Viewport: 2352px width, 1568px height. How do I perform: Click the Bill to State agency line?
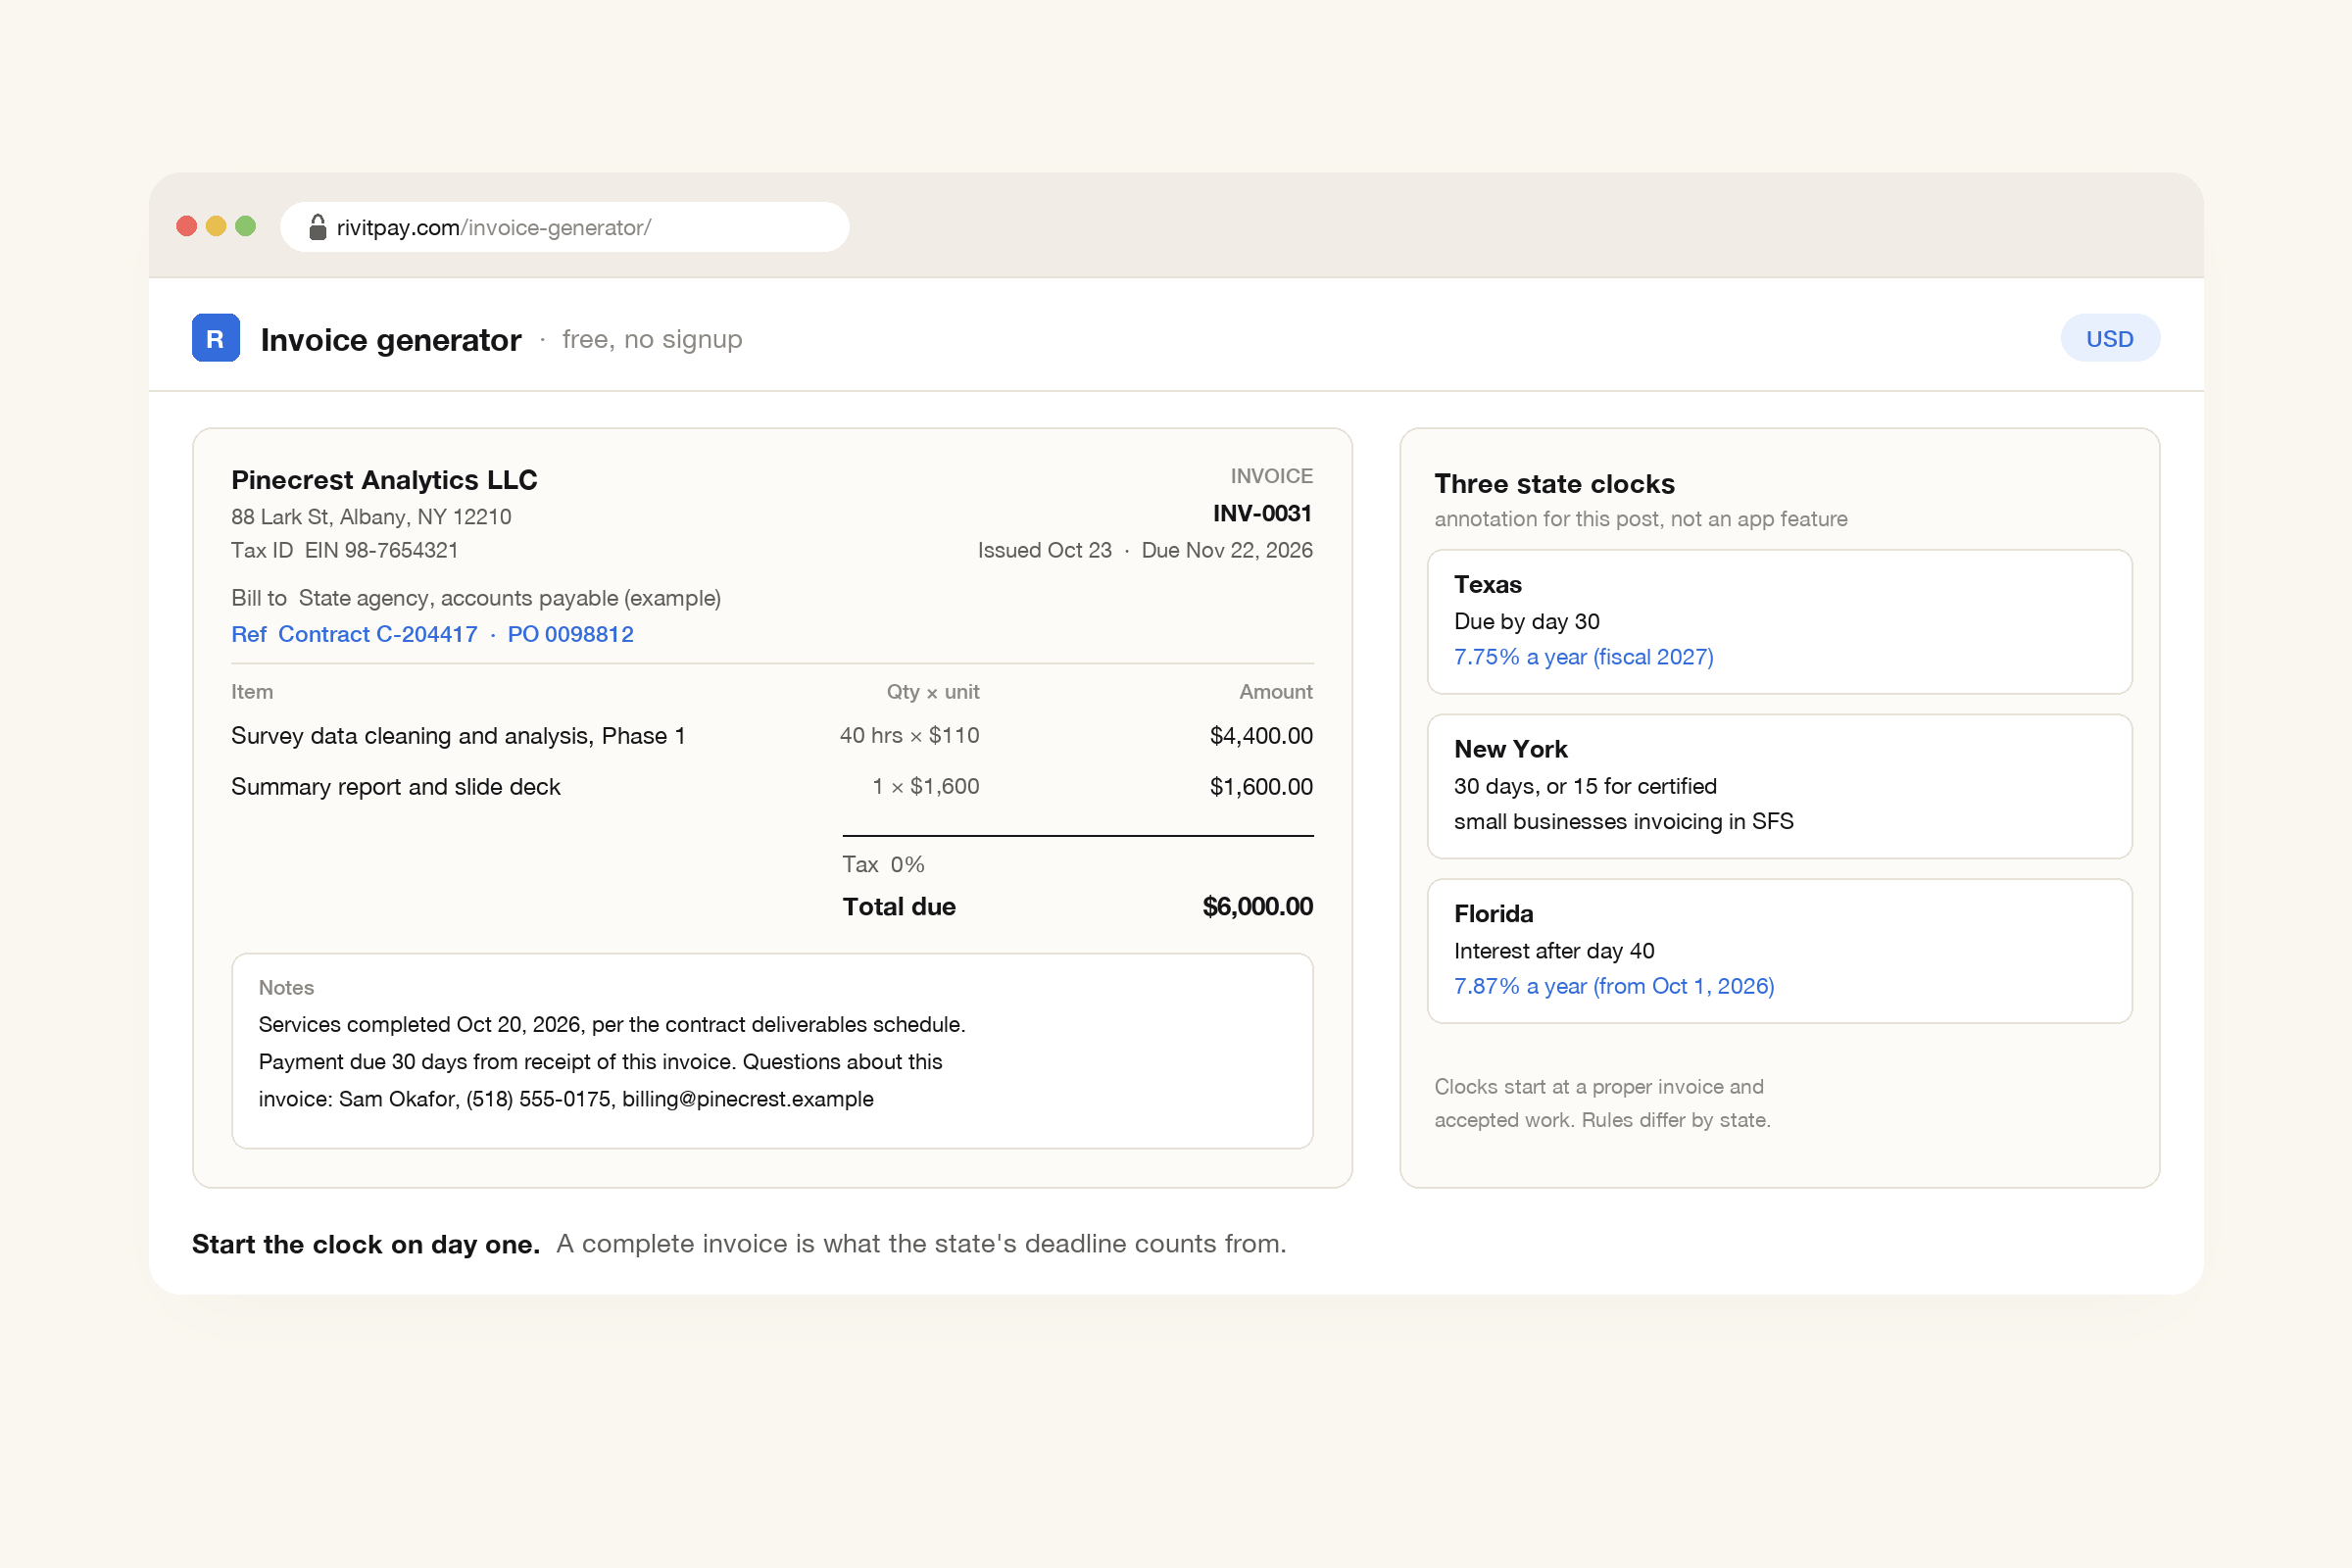pyautogui.click(x=475, y=598)
